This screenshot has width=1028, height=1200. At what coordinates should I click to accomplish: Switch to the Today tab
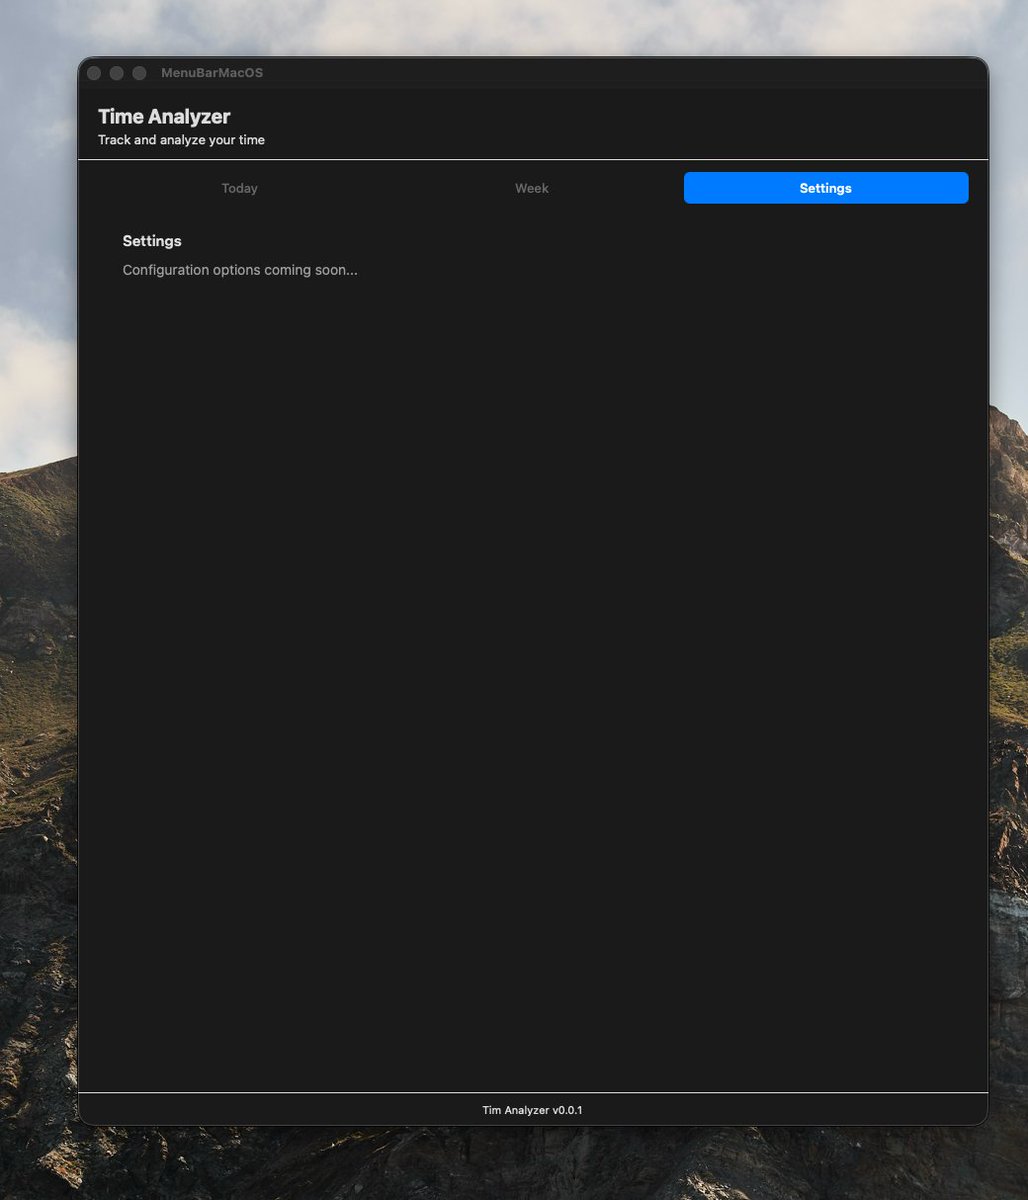click(x=240, y=188)
